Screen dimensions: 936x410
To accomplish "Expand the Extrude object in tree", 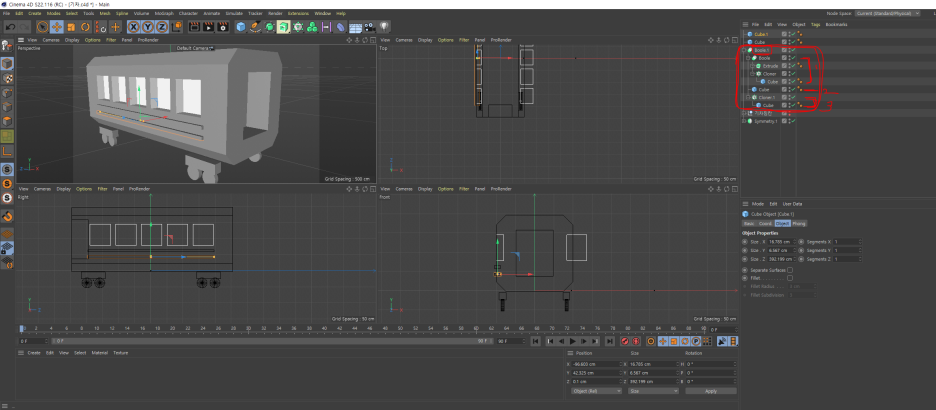I will click(x=752, y=66).
